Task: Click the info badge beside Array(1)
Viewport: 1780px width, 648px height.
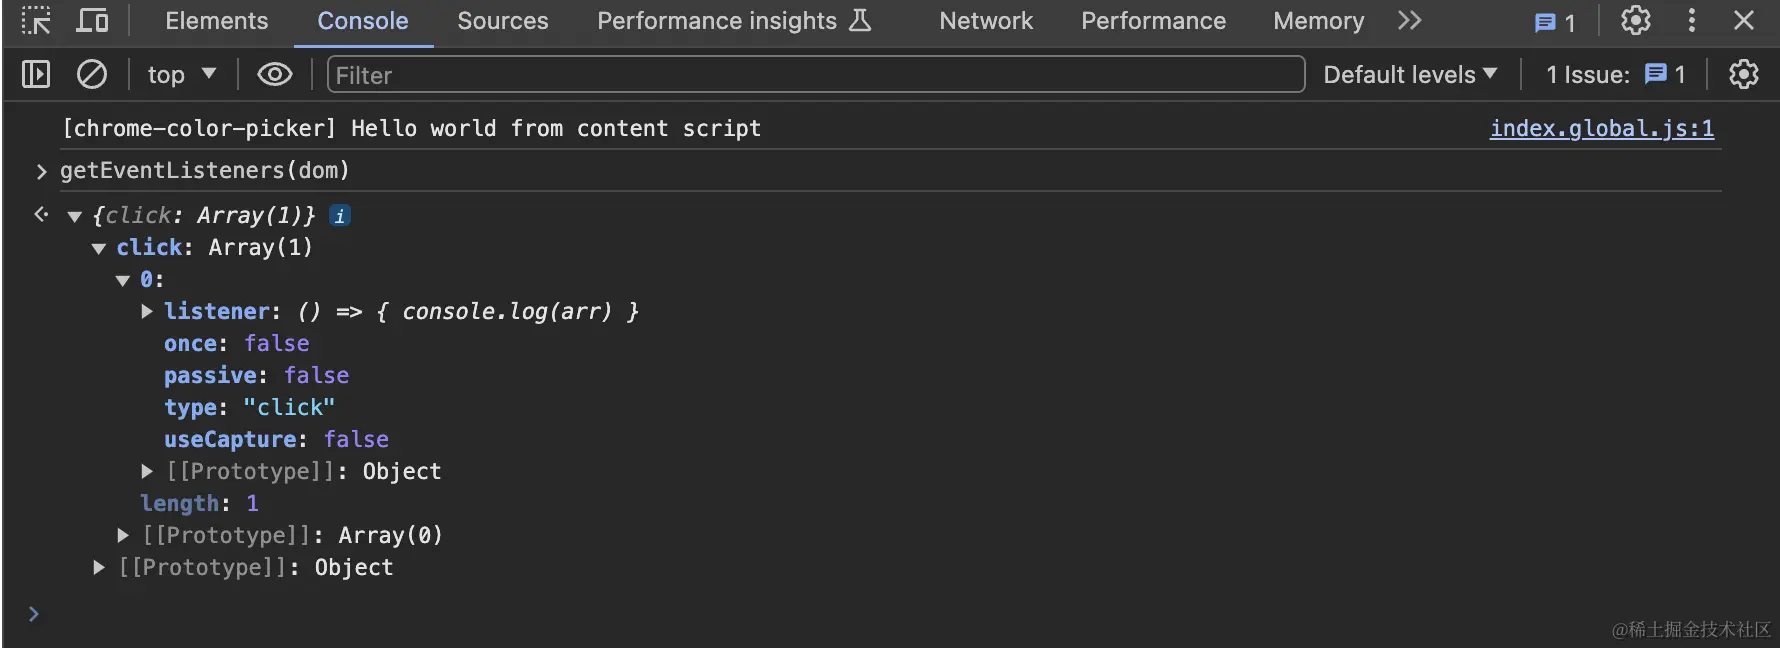Action: (x=340, y=215)
